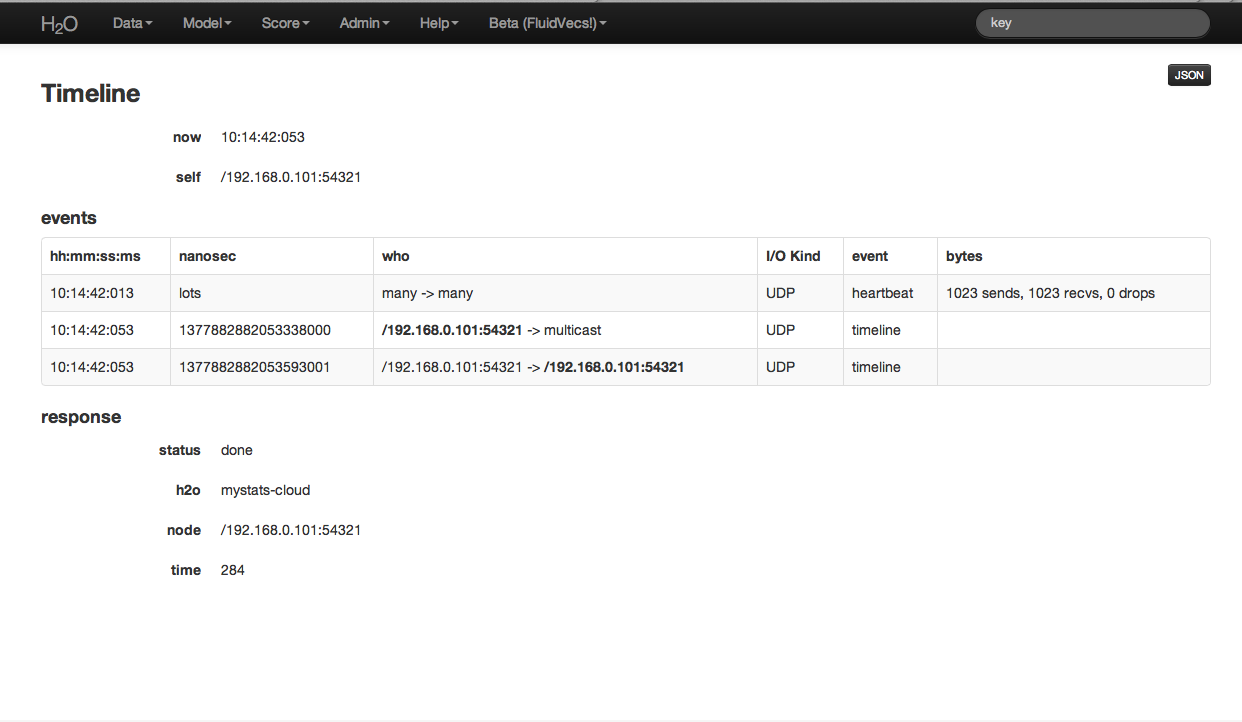Open the Help menu
This screenshot has height=722, width=1242.
pyautogui.click(x=439, y=23)
